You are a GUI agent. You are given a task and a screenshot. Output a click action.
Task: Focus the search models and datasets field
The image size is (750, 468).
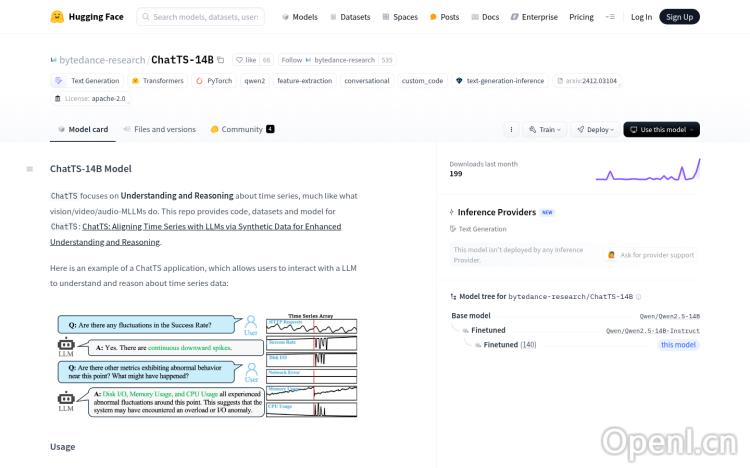200,17
